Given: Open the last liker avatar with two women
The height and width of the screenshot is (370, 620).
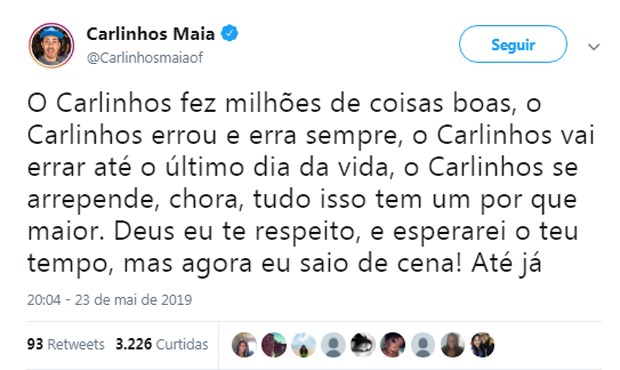Looking at the screenshot, I should pyautogui.click(x=482, y=345).
